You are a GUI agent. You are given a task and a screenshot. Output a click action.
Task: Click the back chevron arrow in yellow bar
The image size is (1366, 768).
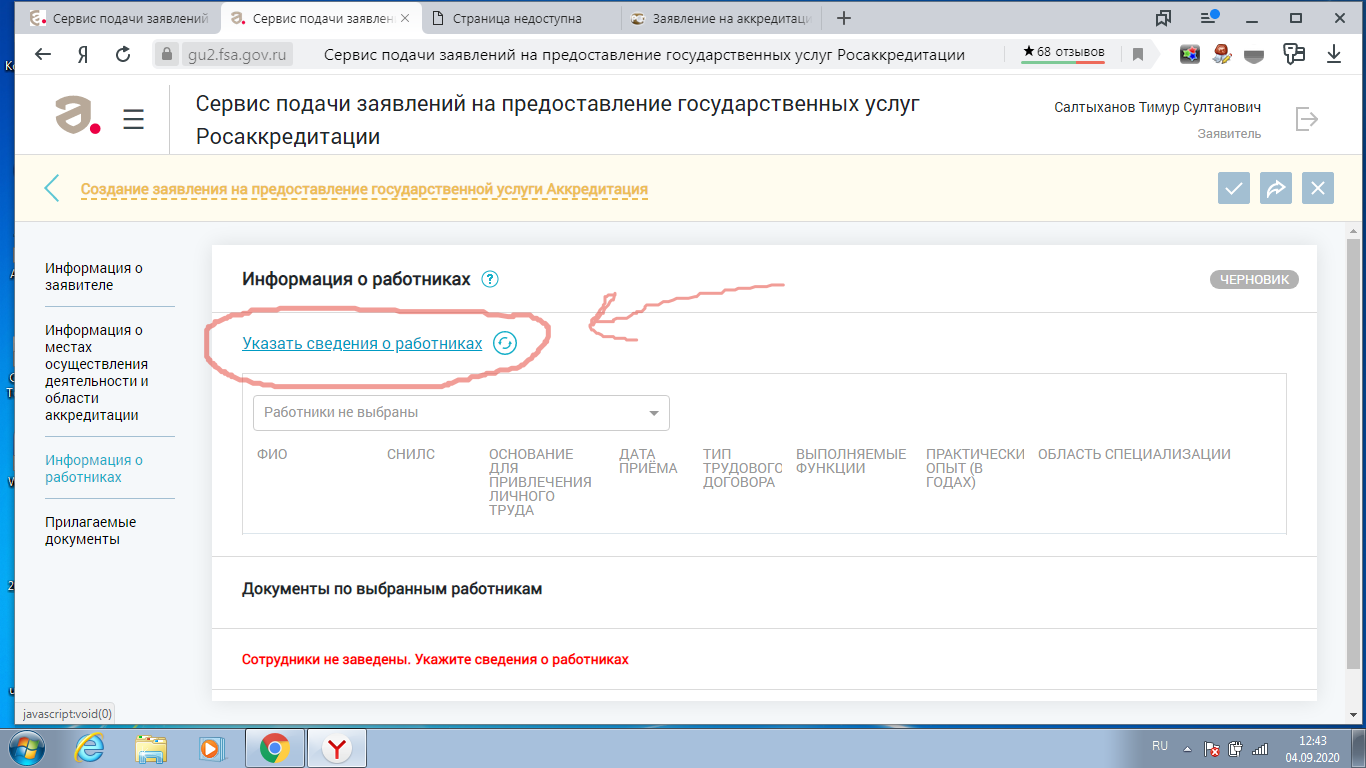pyautogui.click(x=52, y=188)
